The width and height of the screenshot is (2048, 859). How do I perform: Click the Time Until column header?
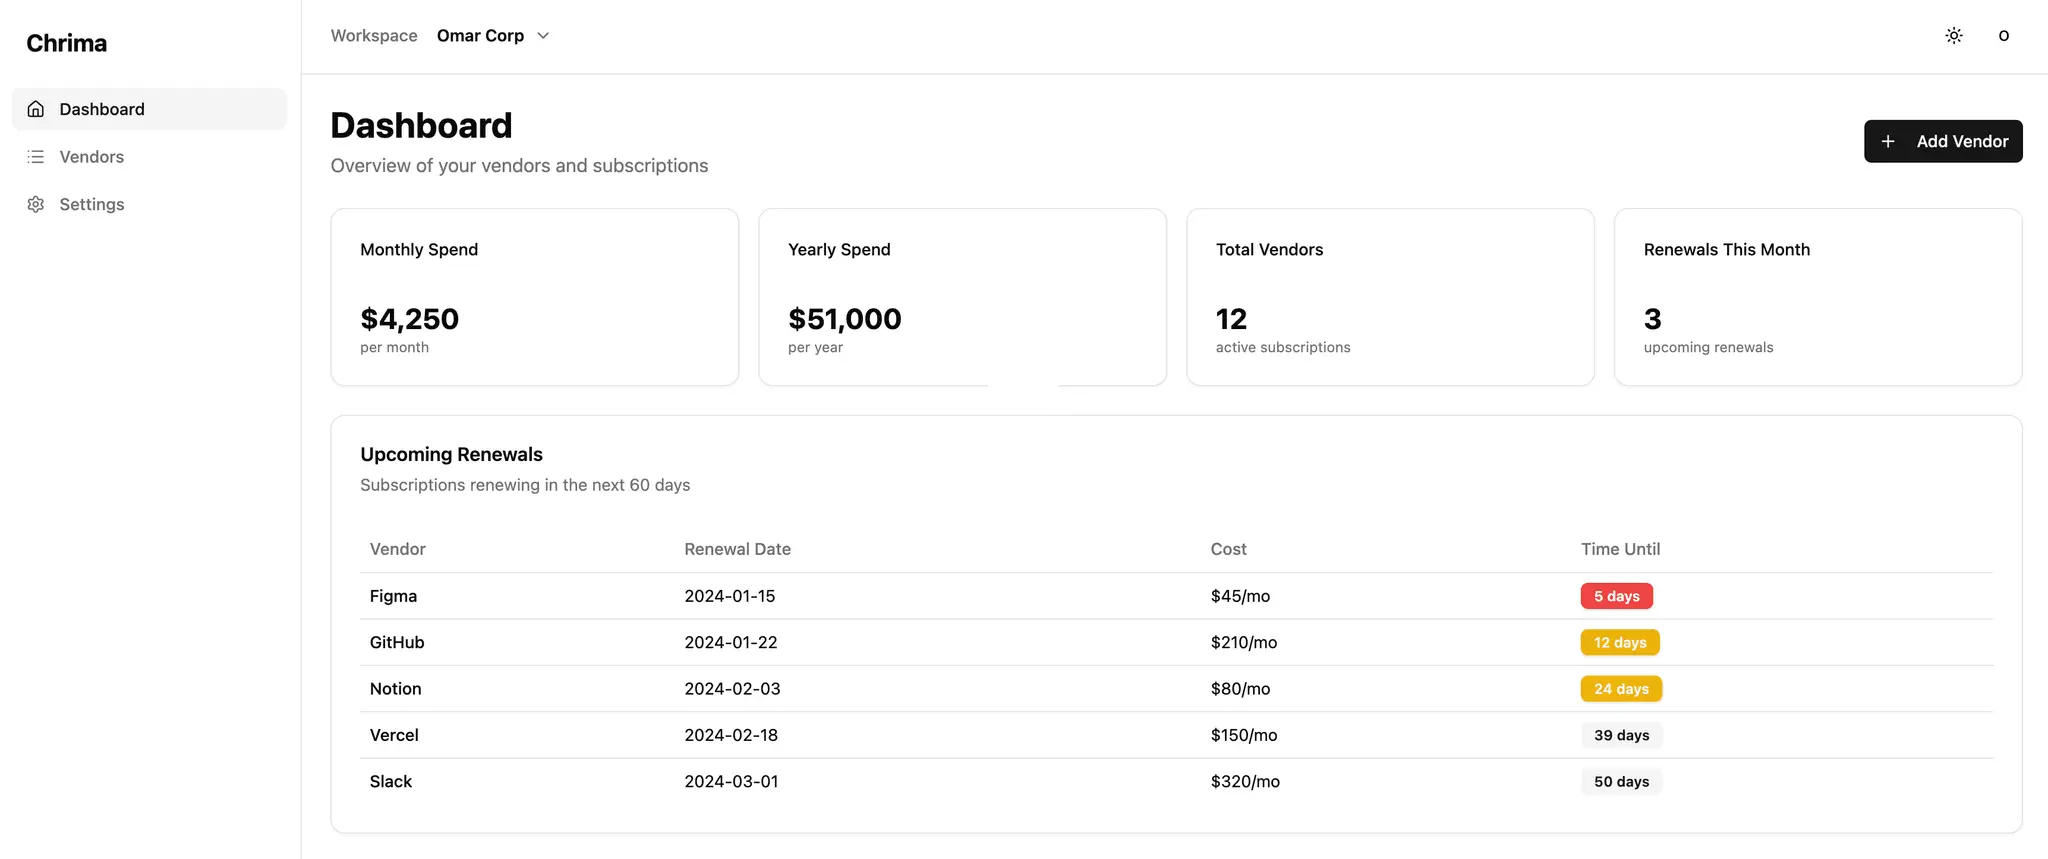point(1620,549)
